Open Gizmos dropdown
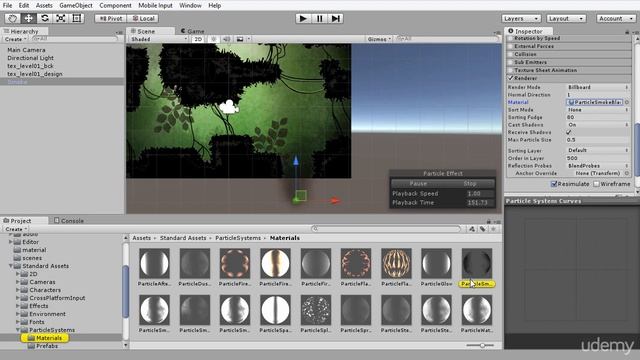The height and width of the screenshot is (360, 640). pyautogui.click(x=379, y=39)
